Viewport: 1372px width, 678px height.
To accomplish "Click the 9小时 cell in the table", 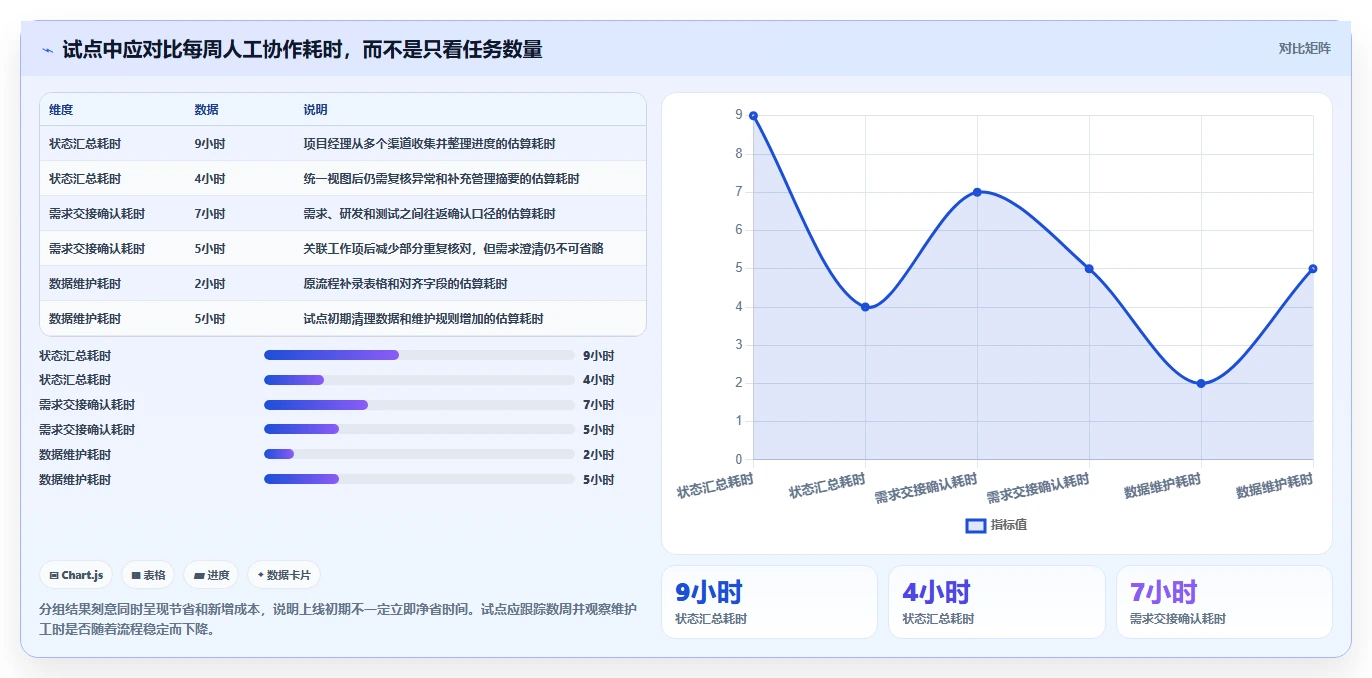I will [x=210, y=144].
